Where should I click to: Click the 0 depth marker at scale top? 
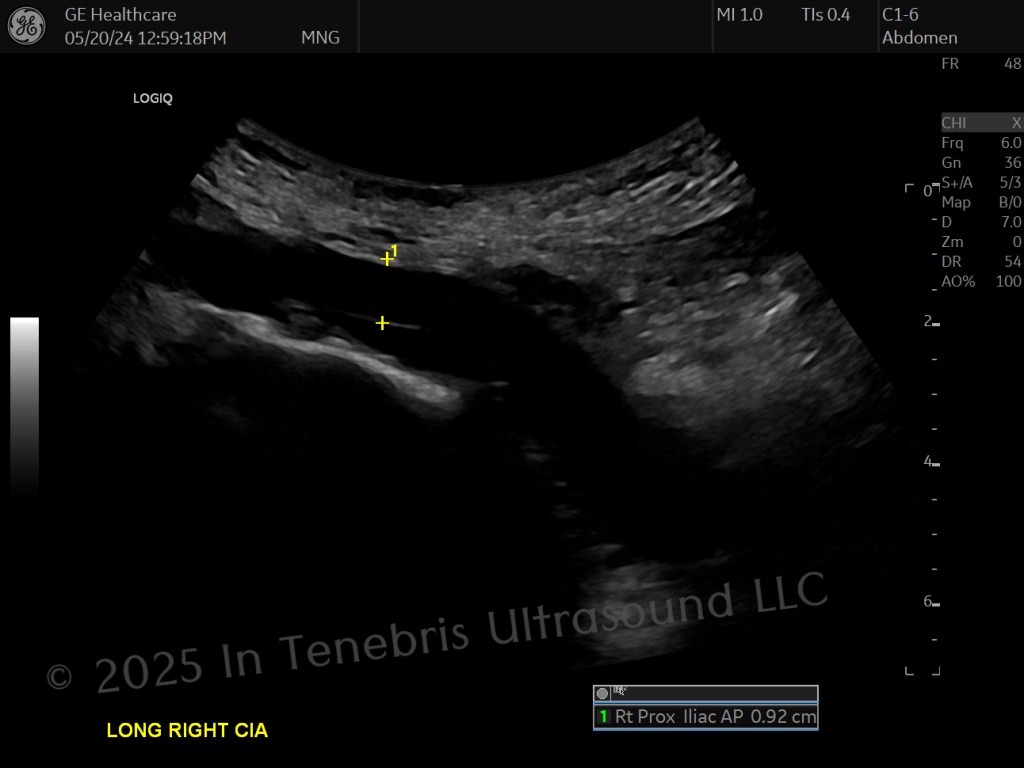click(x=927, y=191)
